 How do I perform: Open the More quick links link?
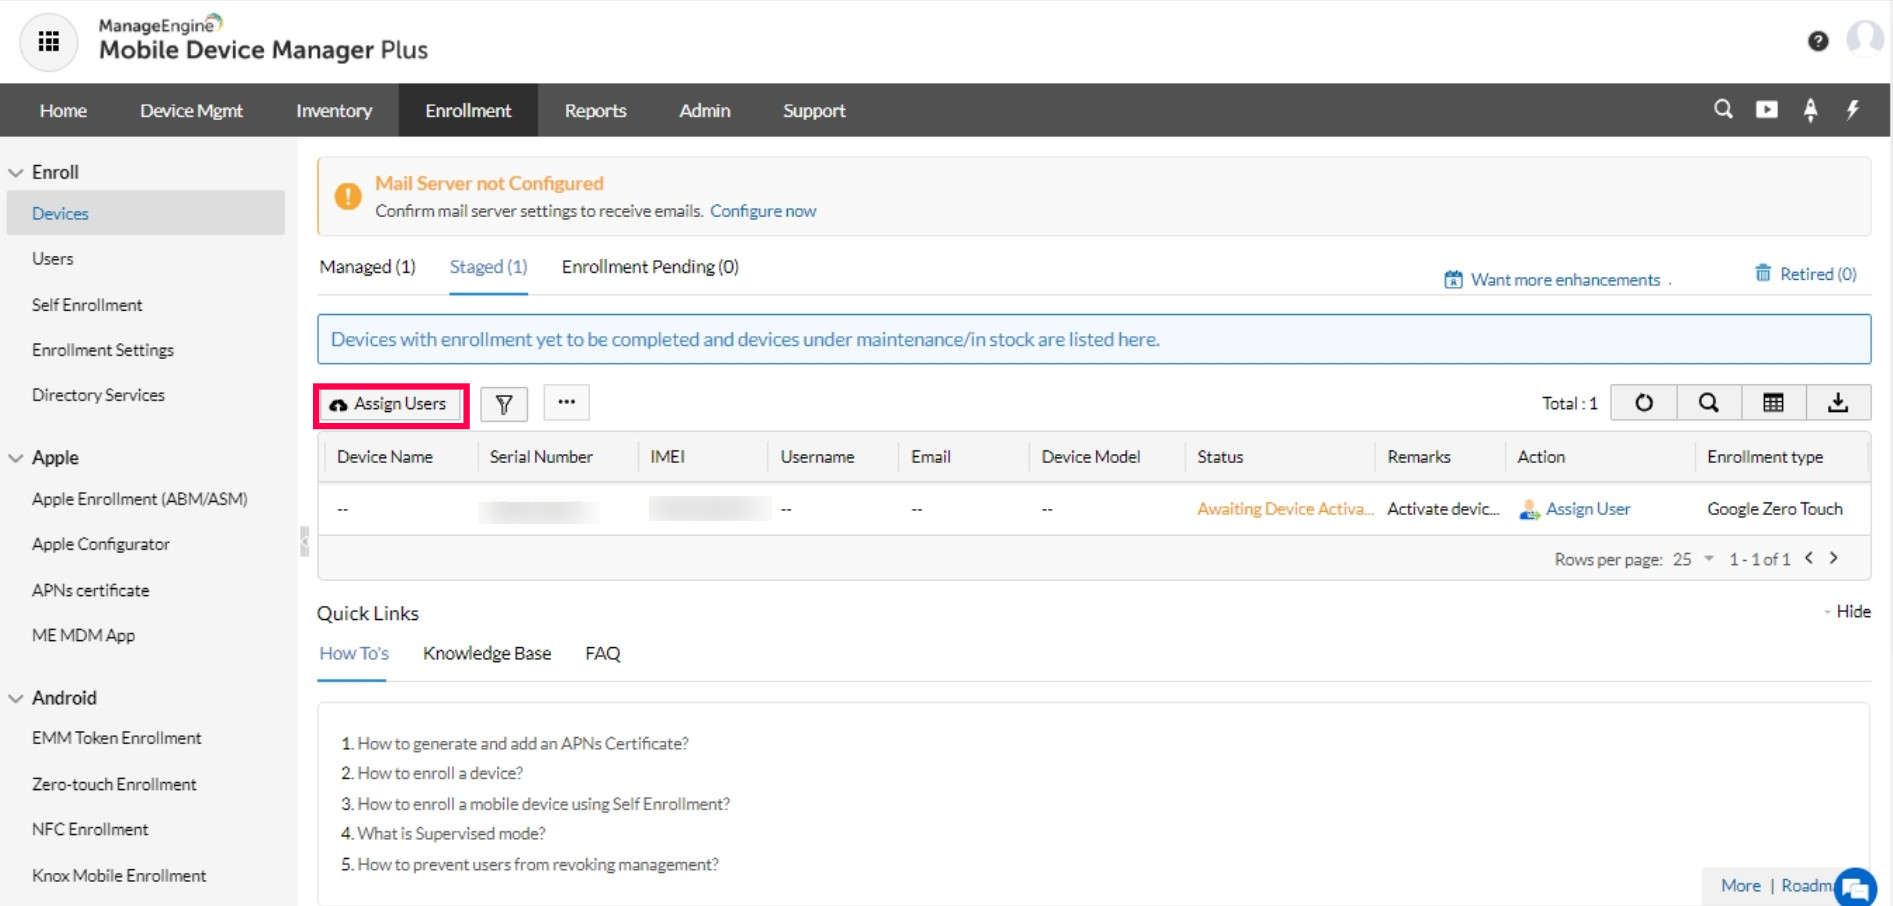point(1740,886)
